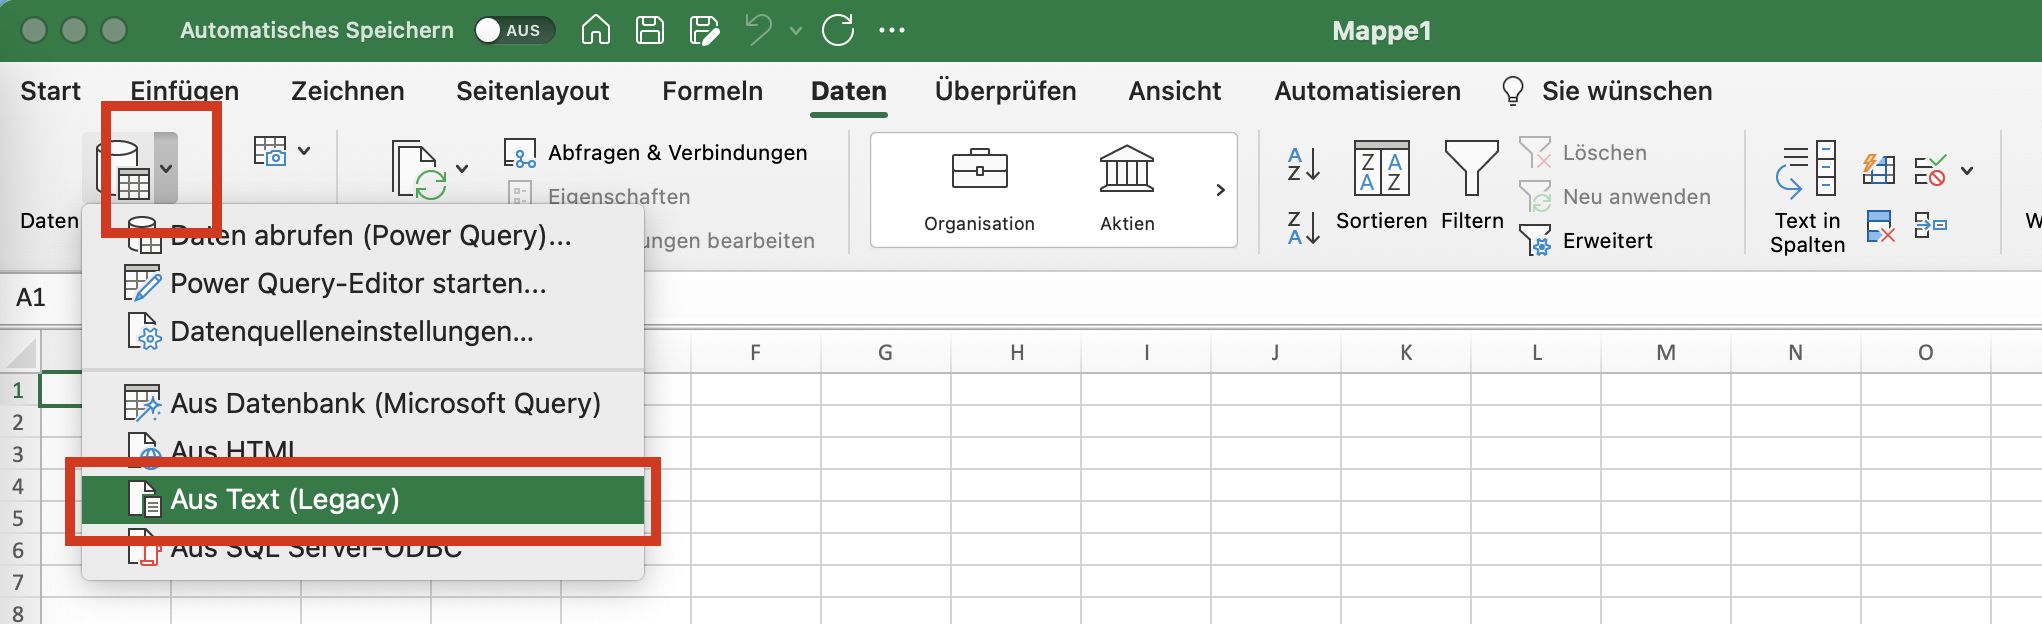Open the Sortieren dialog
Screen dimensions: 2042x624
tap(1381, 186)
